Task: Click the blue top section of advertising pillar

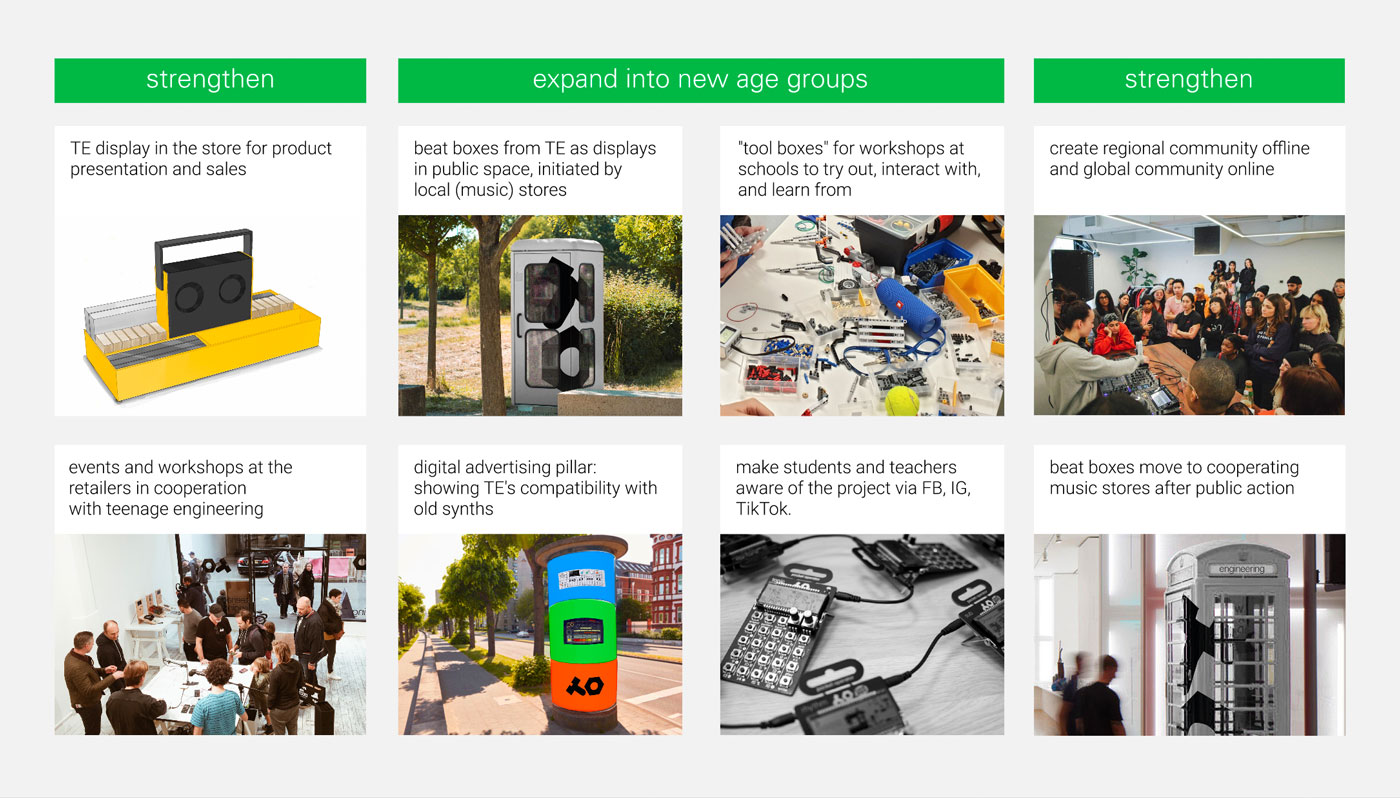Action: [x=582, y=577]
